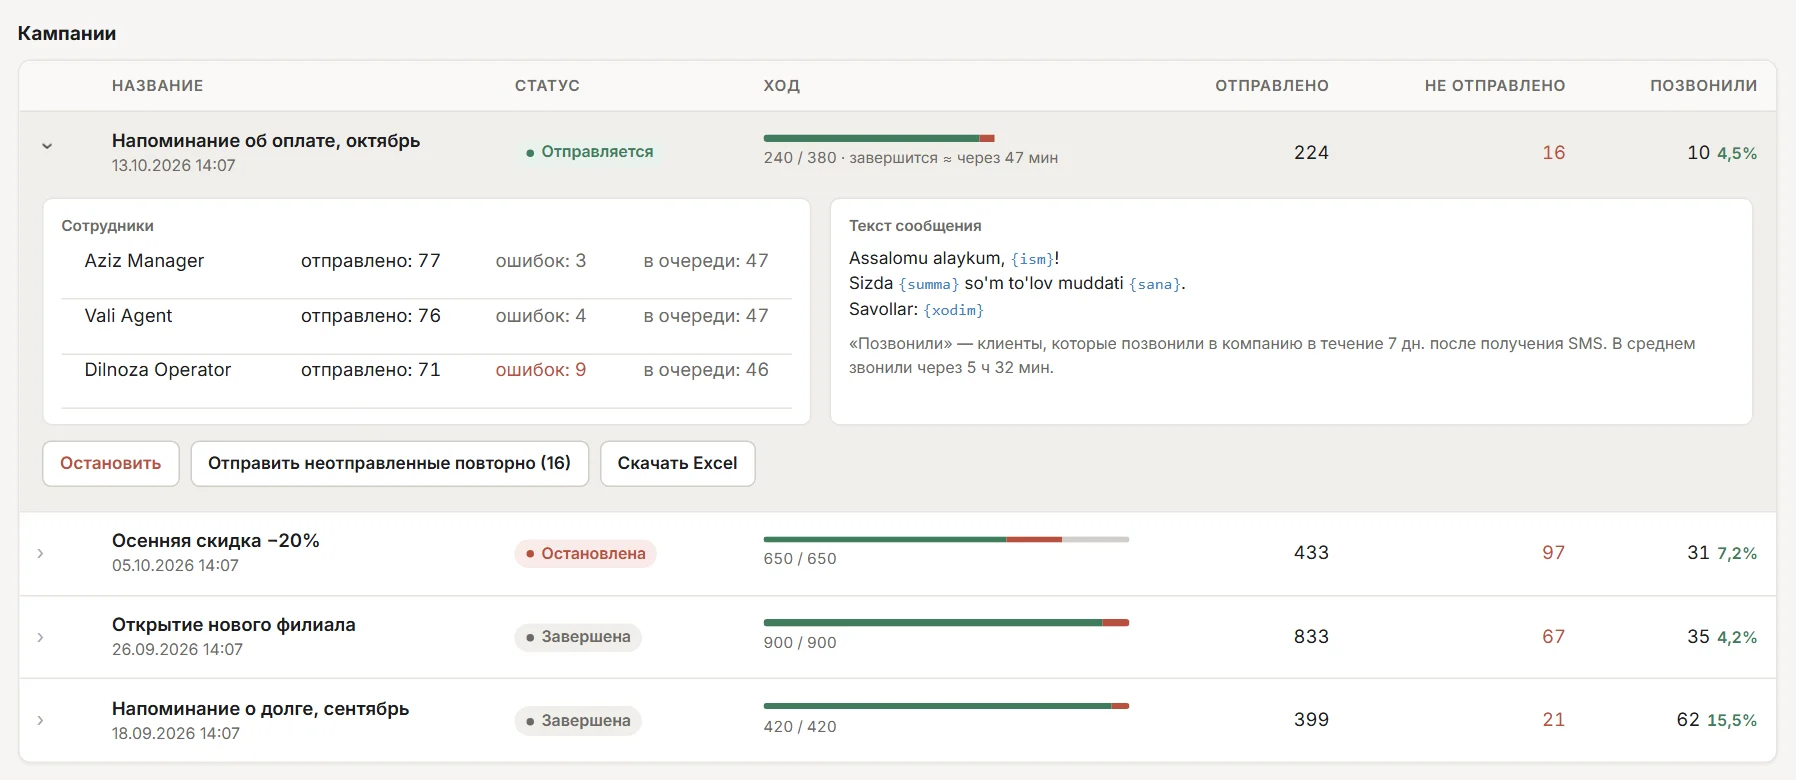Expand the 'Осенняя скидка −20%' campaign
The image size is (1796, 780).
point(40,553)
